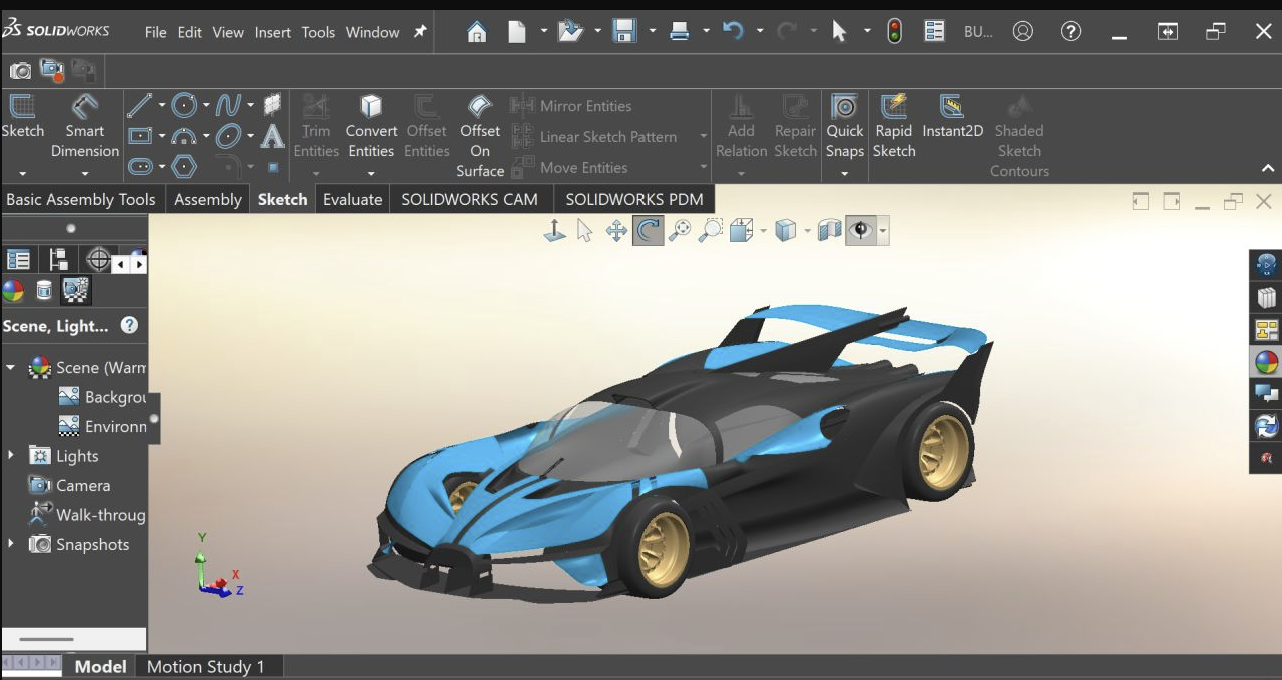Click the camera screen capture icon
1282x680 pixels.
tap(20, 70)
